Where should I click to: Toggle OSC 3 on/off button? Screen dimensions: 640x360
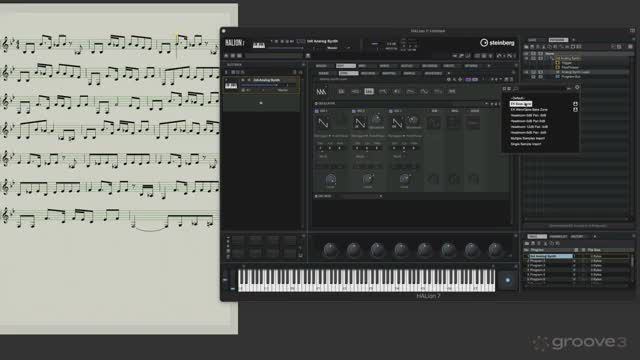point(391,111)
